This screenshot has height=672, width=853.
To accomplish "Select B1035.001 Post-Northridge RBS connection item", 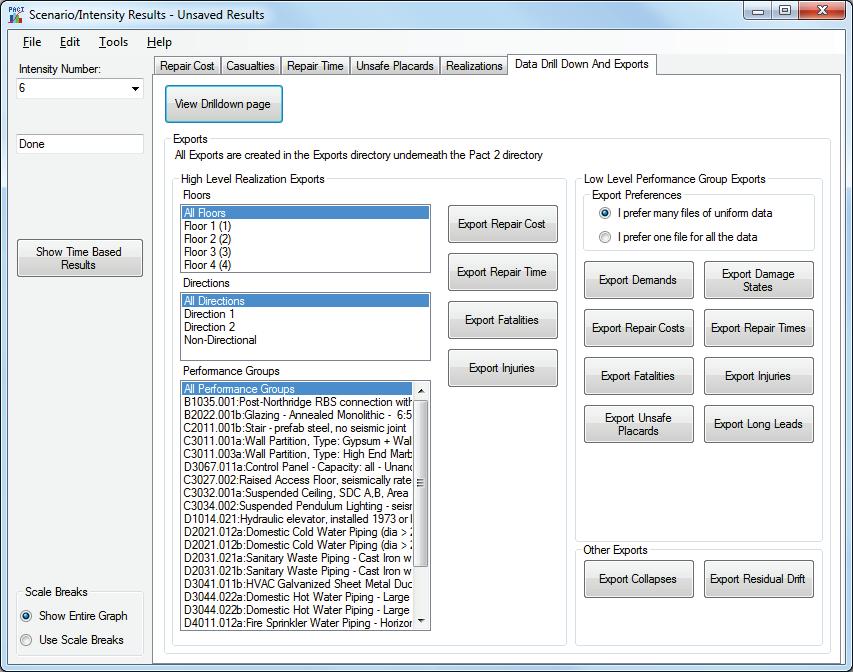I will (x=297, y=402).
